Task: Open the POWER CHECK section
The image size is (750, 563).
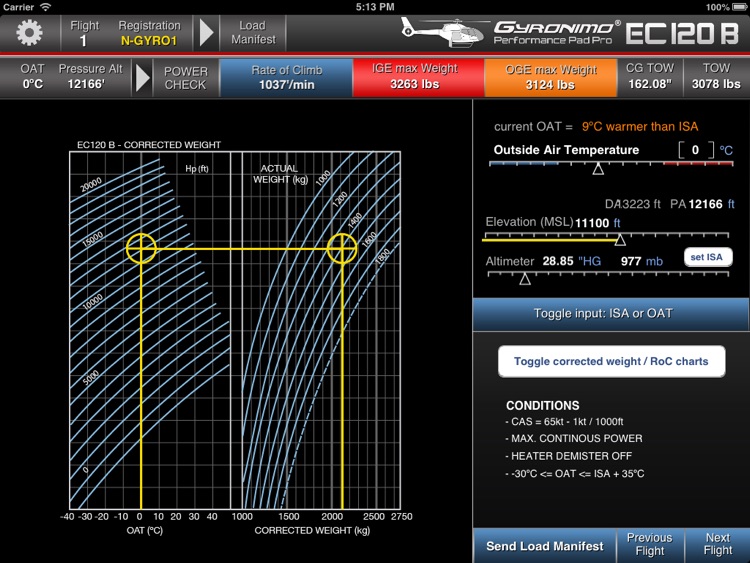Action: 186,78
